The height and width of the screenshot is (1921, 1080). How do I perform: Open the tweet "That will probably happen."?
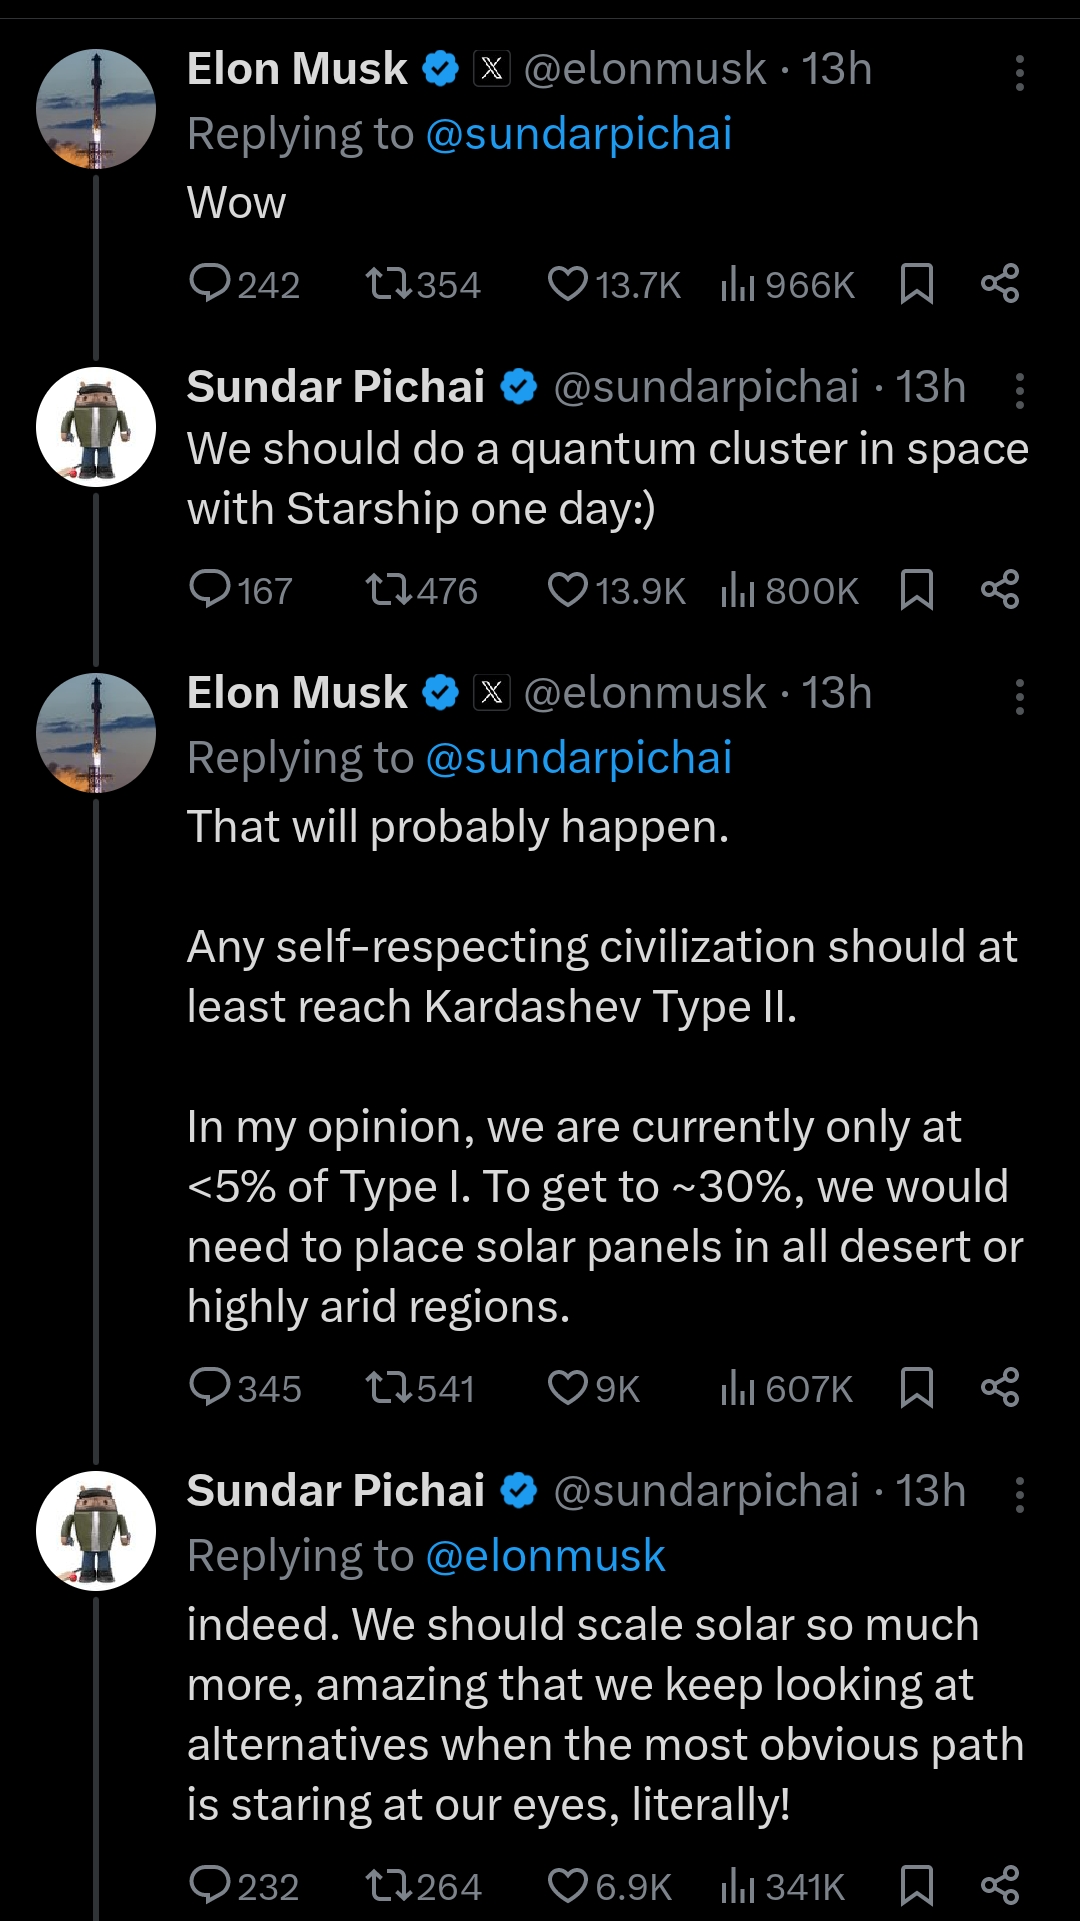click(458, 827)
